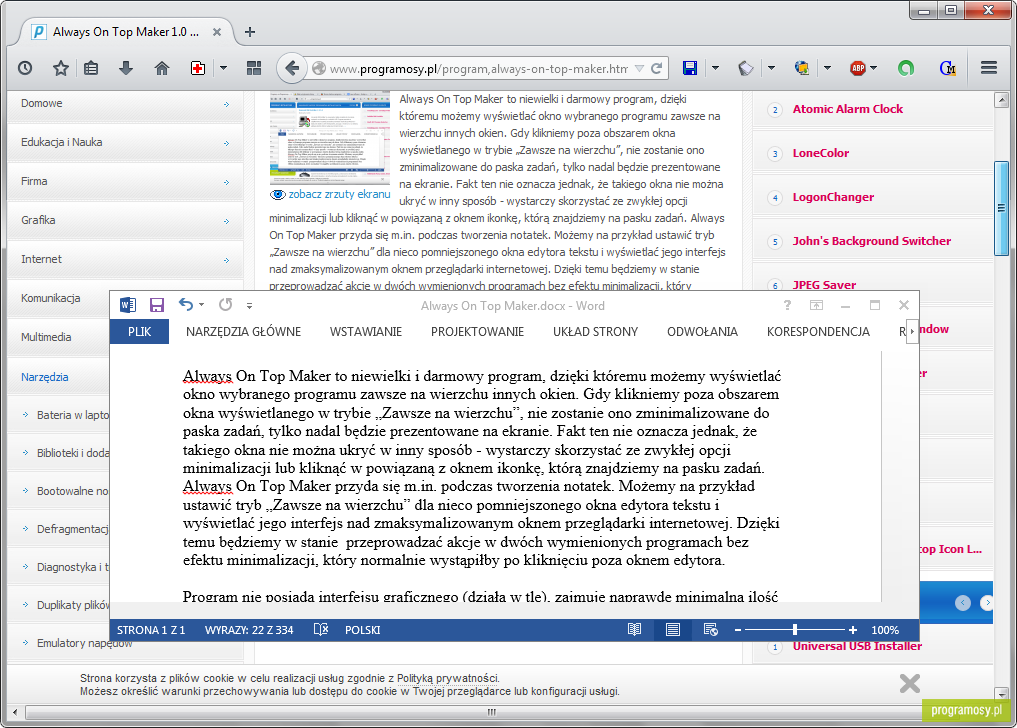Bookmark this page with the star icon
Image resolution: width=1017 pixels, height=728 pixels.
click(x=61, y=67)
